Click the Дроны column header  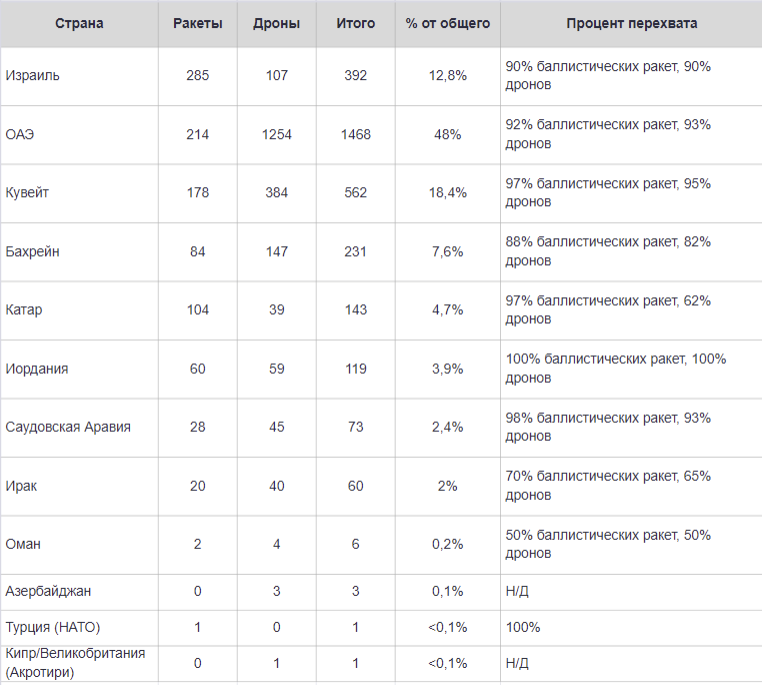[x=277, y=23]
